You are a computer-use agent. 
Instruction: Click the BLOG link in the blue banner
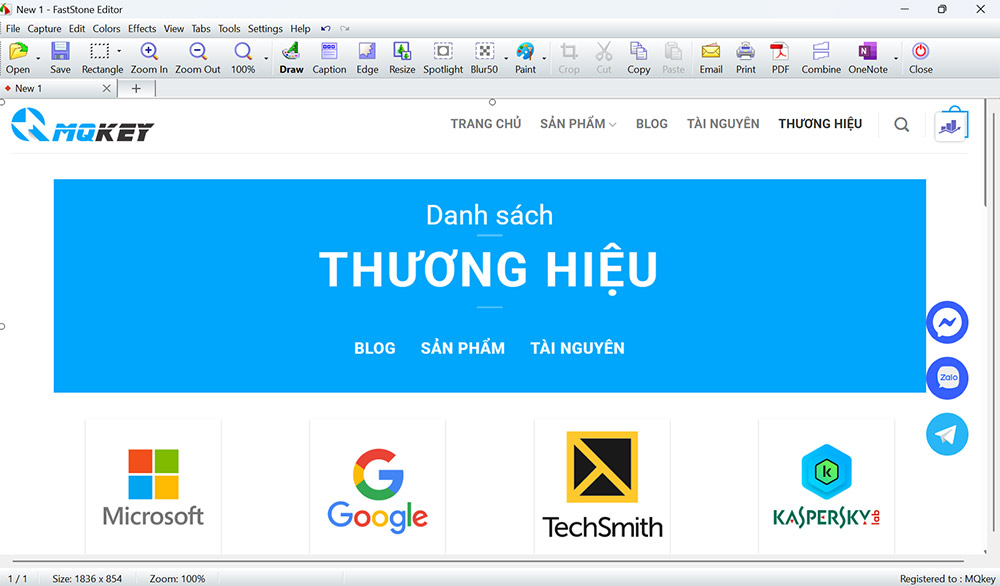[x=374, y=348]
